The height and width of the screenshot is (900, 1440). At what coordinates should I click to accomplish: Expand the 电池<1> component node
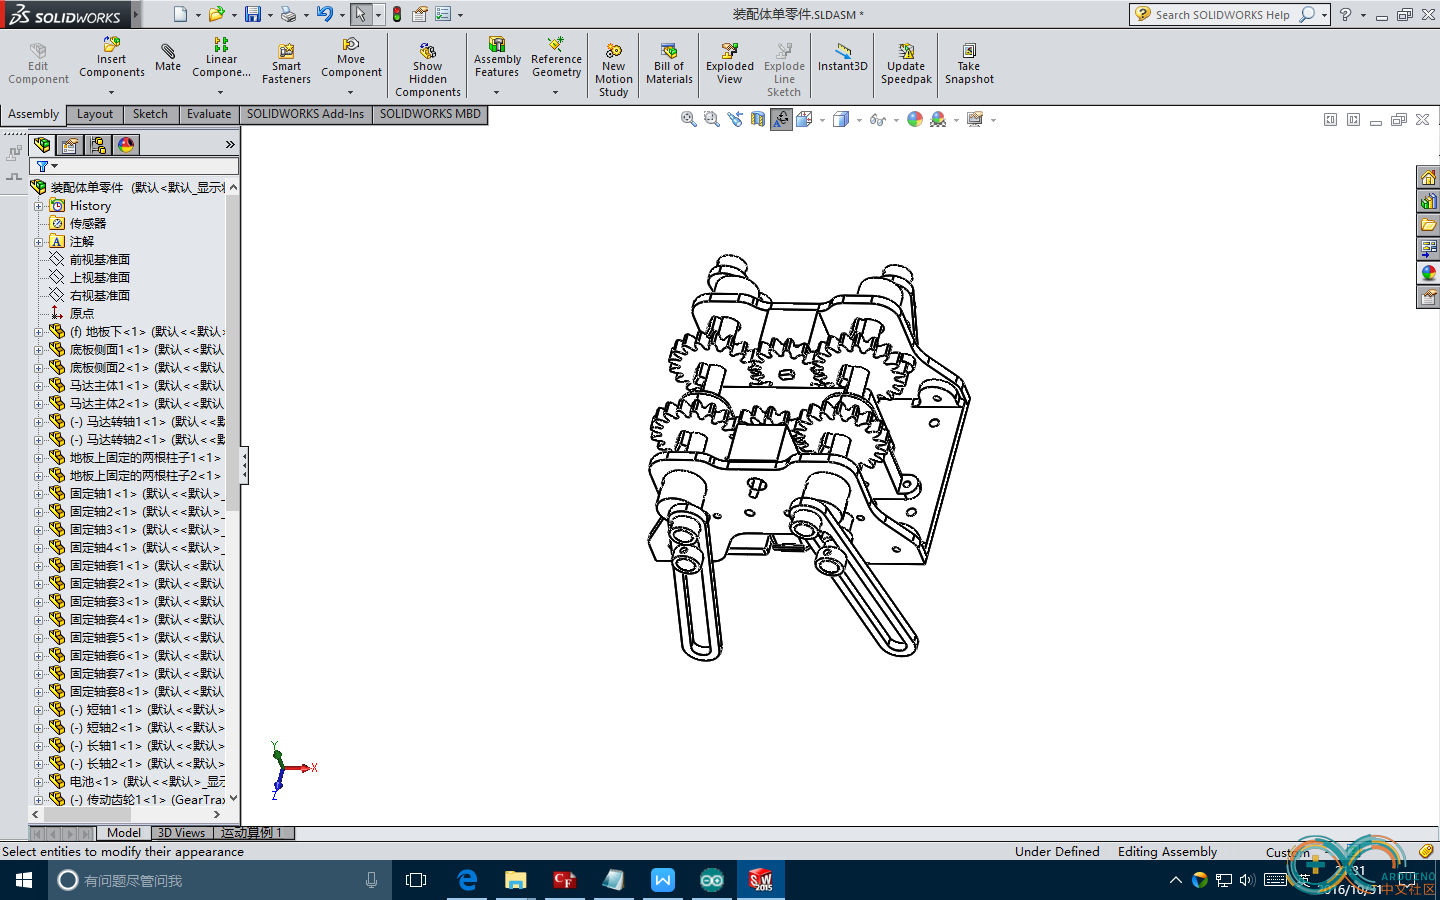(39, 782)
